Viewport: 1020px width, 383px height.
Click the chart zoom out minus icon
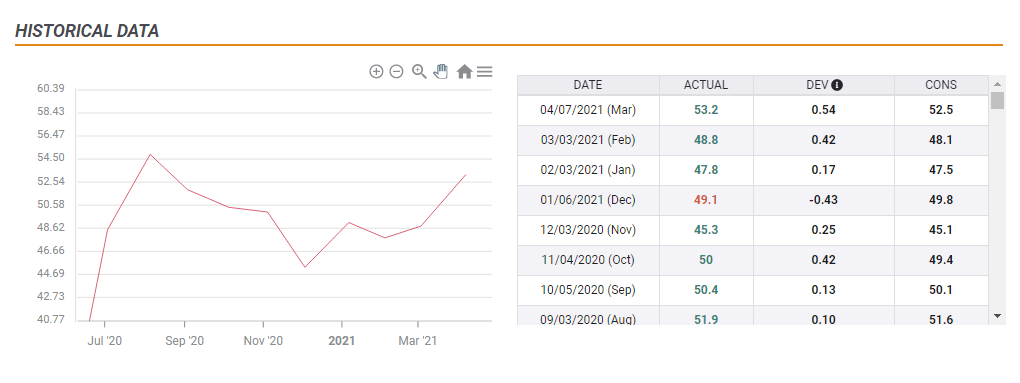(396, 72)
